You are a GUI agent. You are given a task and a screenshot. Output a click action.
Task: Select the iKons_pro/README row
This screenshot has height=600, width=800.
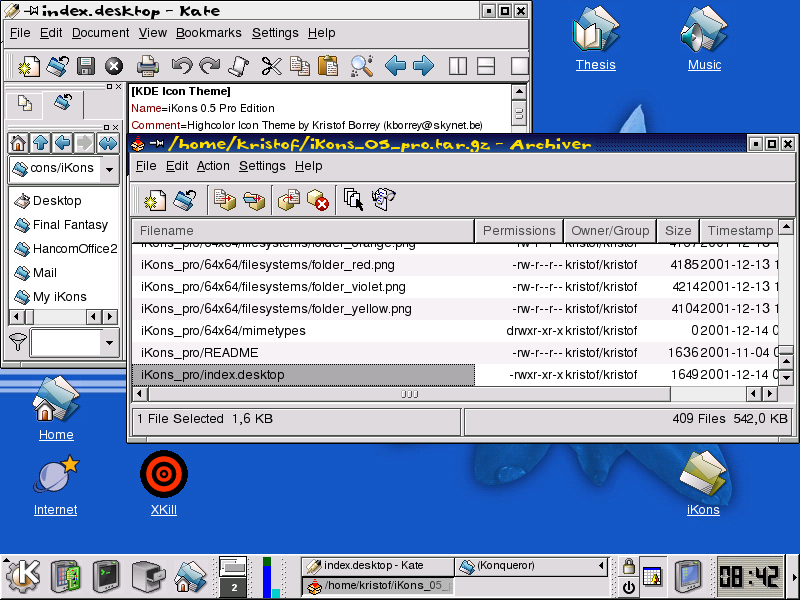click(455, 353)
